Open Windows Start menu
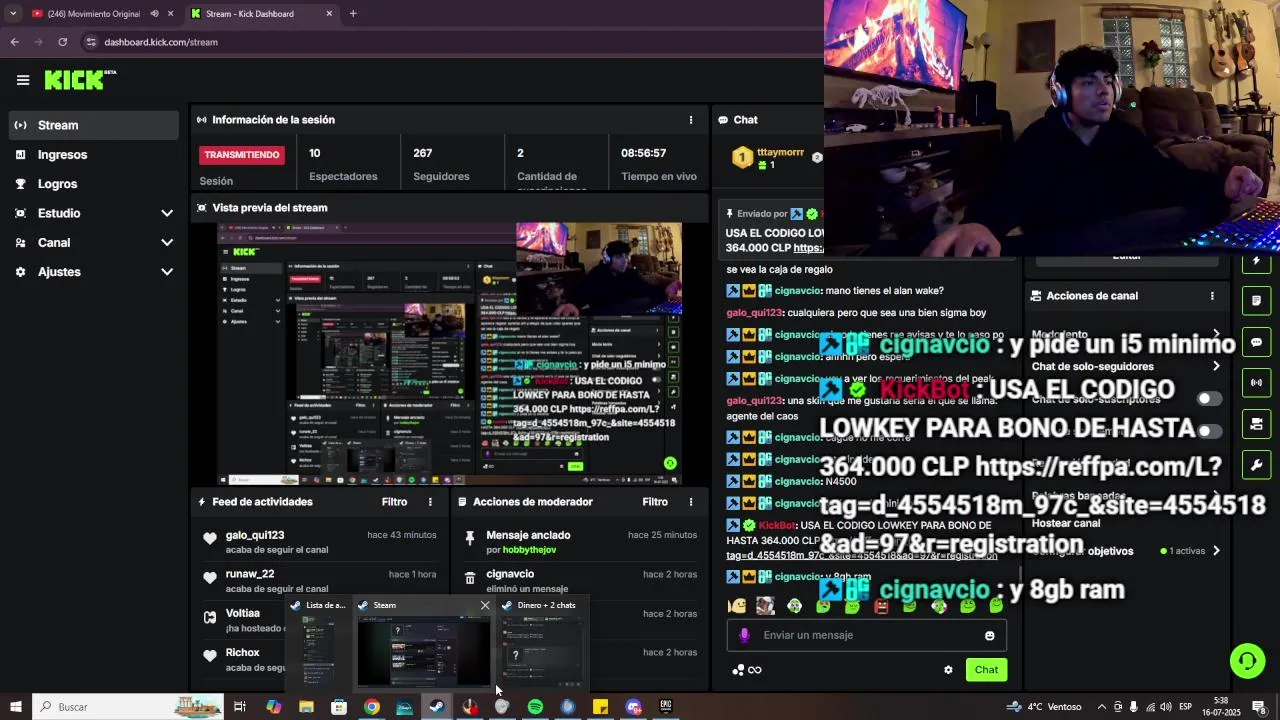The image size is (1280, 720). [x=15, y=707]
